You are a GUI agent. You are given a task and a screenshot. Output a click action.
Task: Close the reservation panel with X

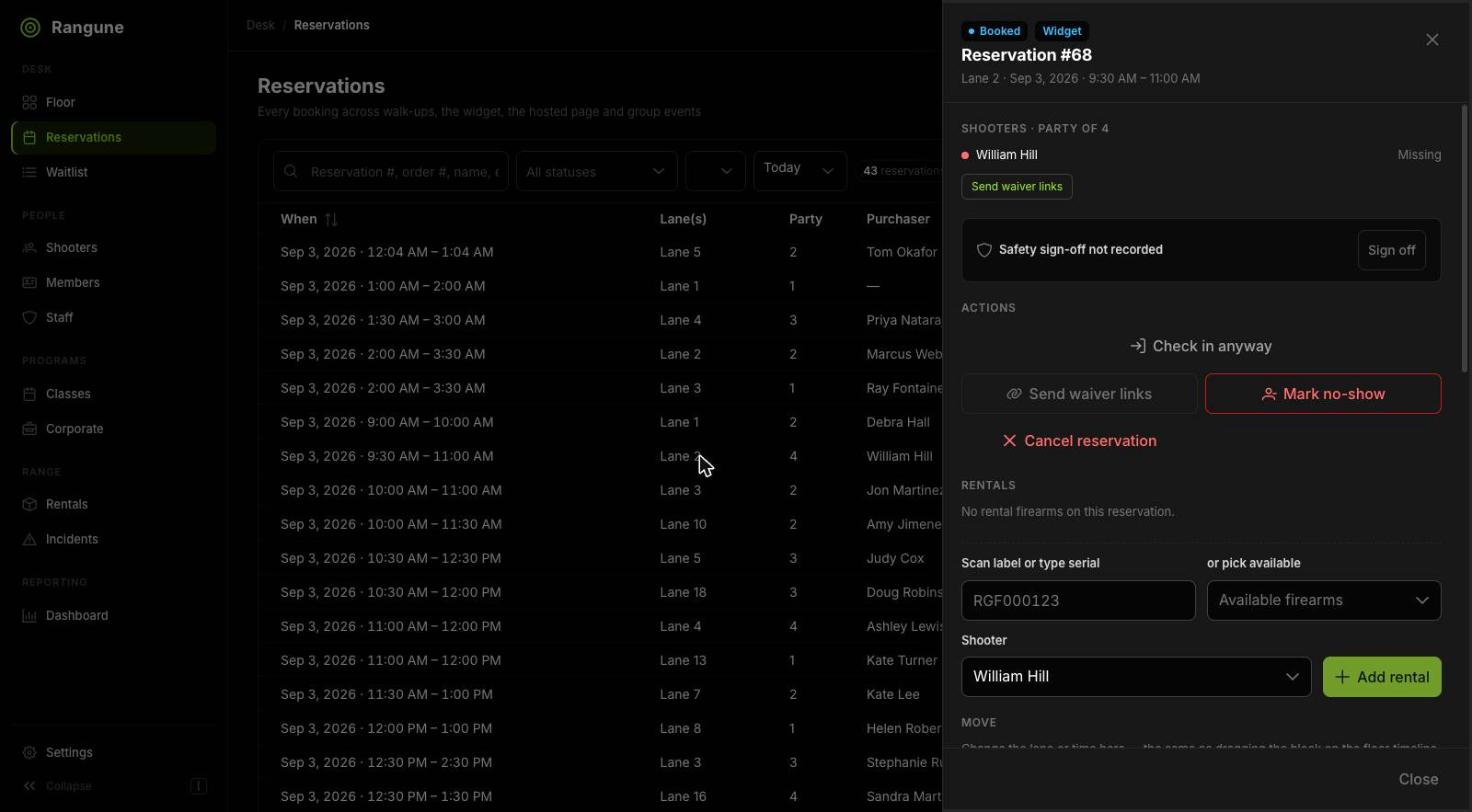(1432, 40)
